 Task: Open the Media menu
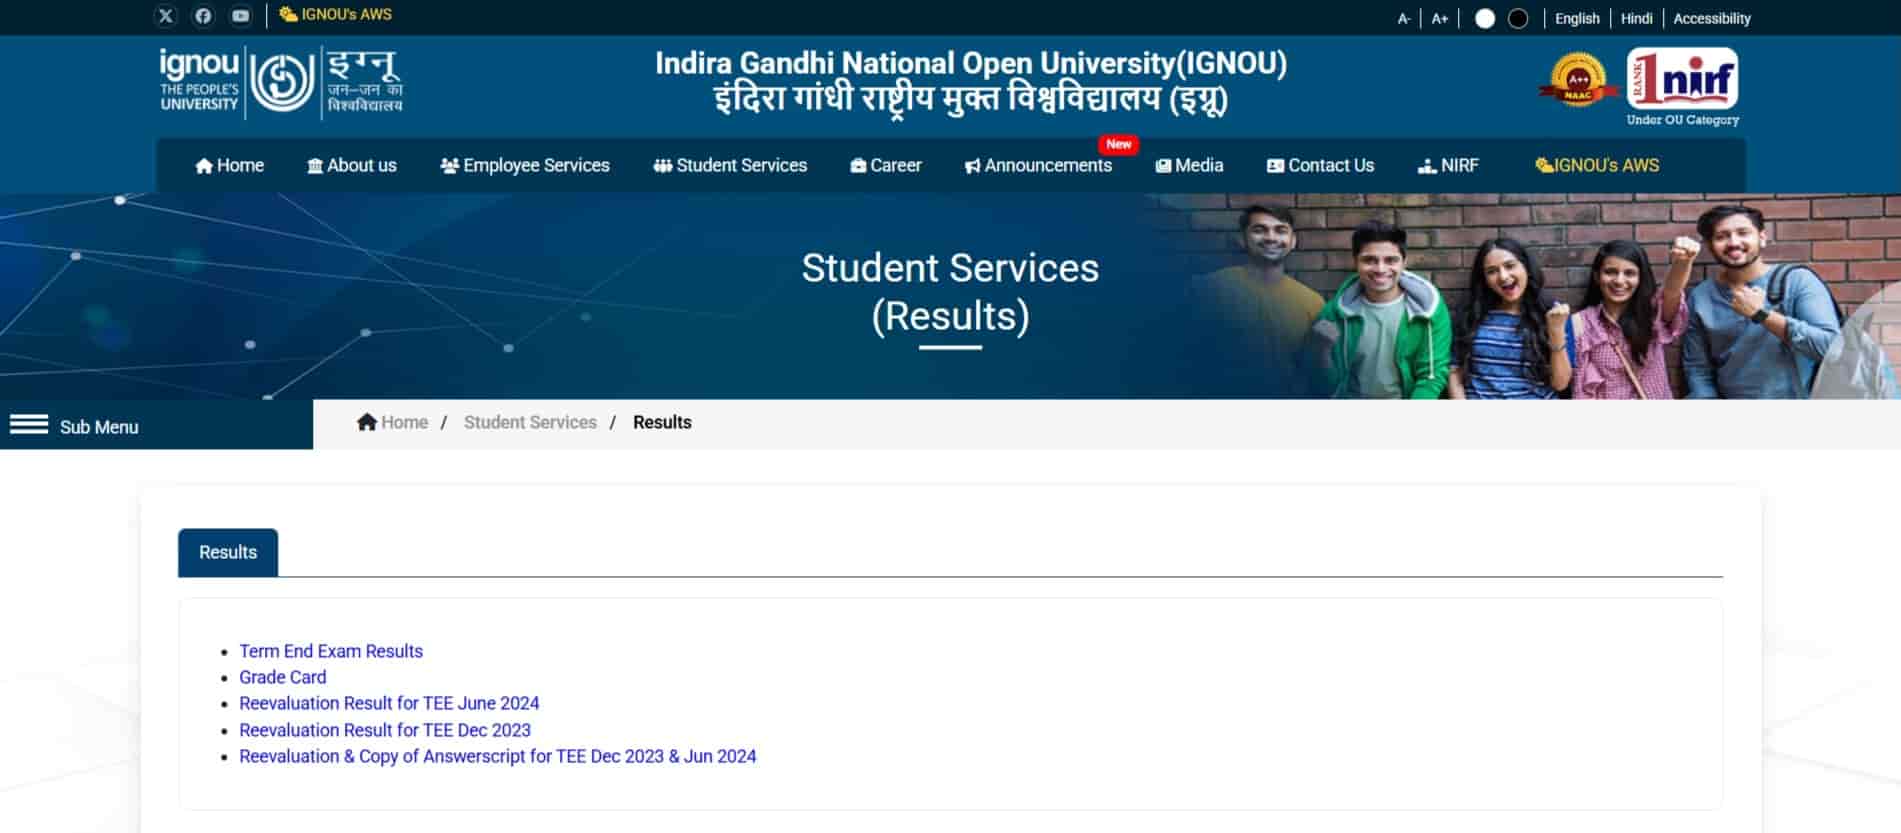(x=1189, y=165)
